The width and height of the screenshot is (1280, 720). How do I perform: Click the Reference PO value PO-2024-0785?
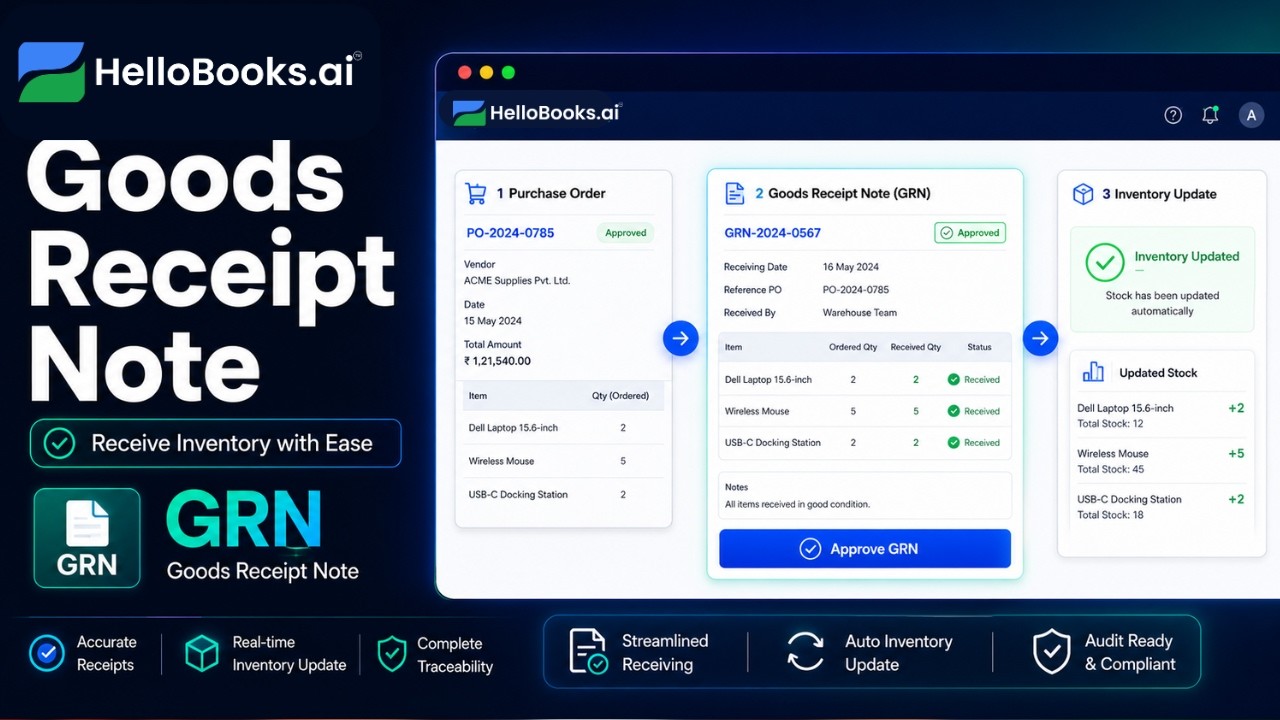coord(856,290)
